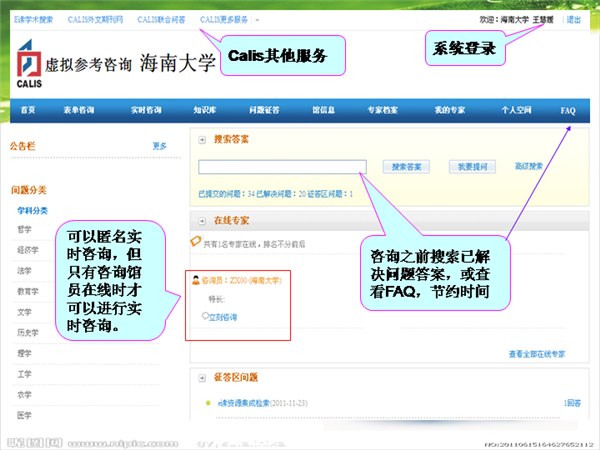The image size is (600, 450).
Task: Select the 哲学 subject category
Action: coord(24,229)
